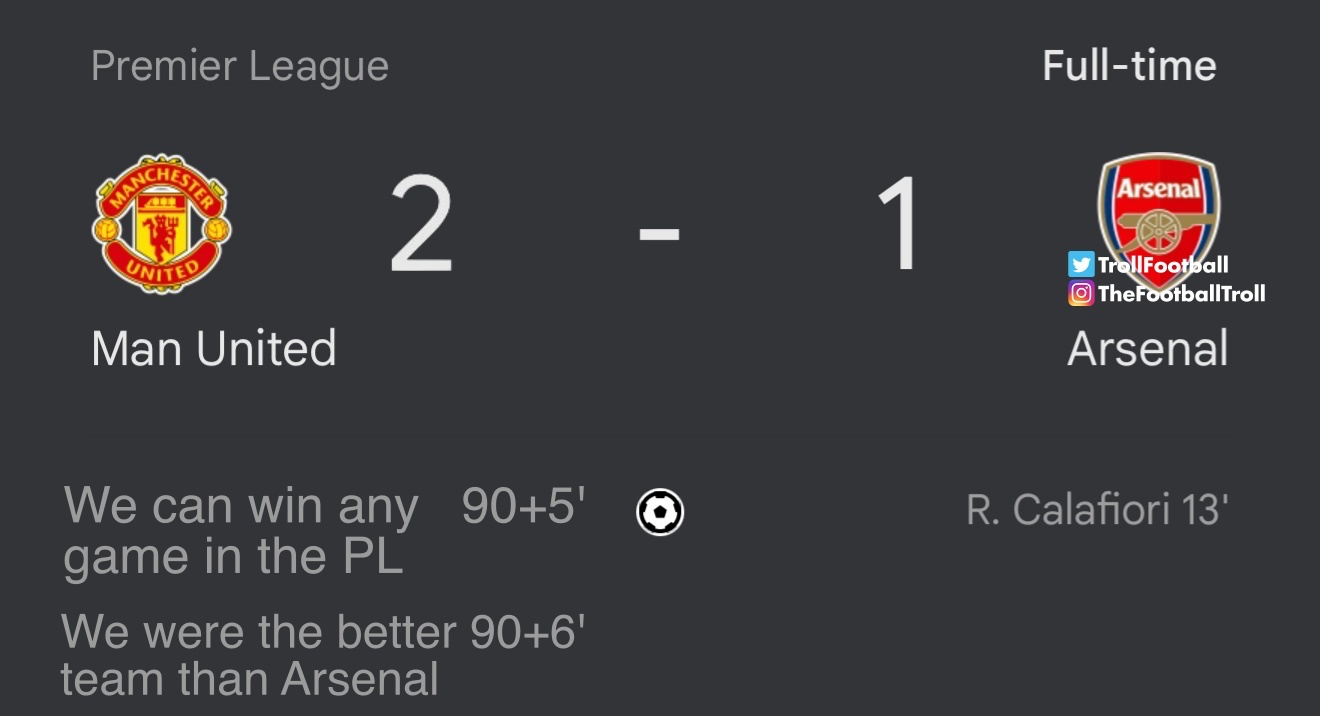
Task: Click the 90+5' minute marker
Action: click(523, 507)
